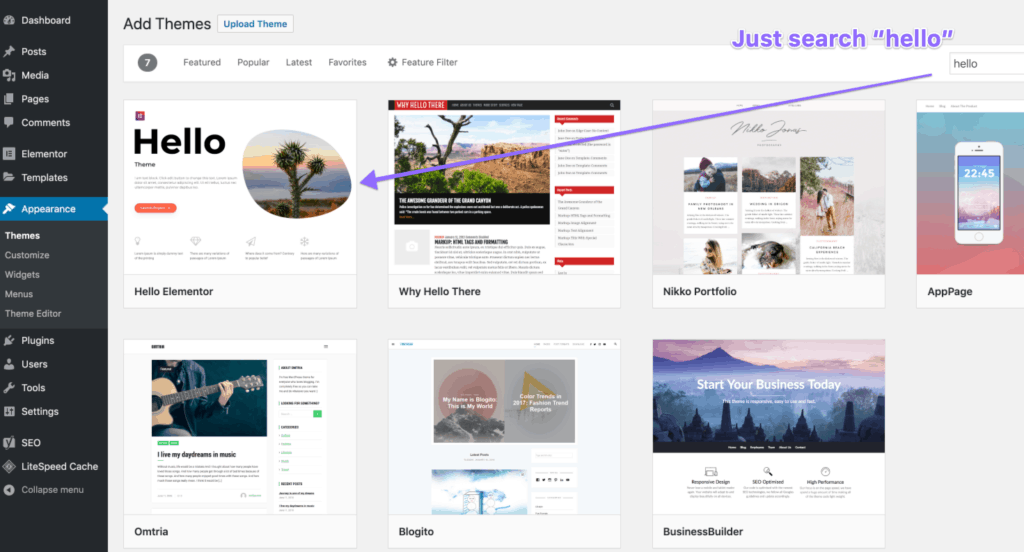Click the Appearance paintbrush icon
Image resolution: width=1024 pixels, height=552 pixels.
9,208
